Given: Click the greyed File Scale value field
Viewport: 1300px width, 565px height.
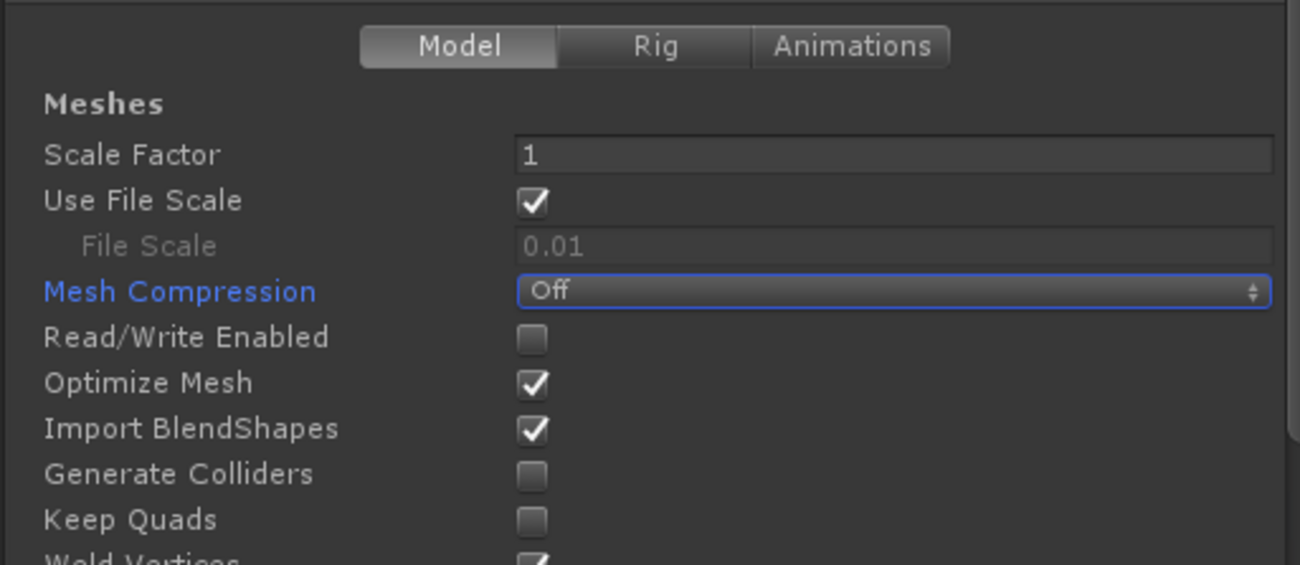Looking at the screenshot, I should click(893, 246).
